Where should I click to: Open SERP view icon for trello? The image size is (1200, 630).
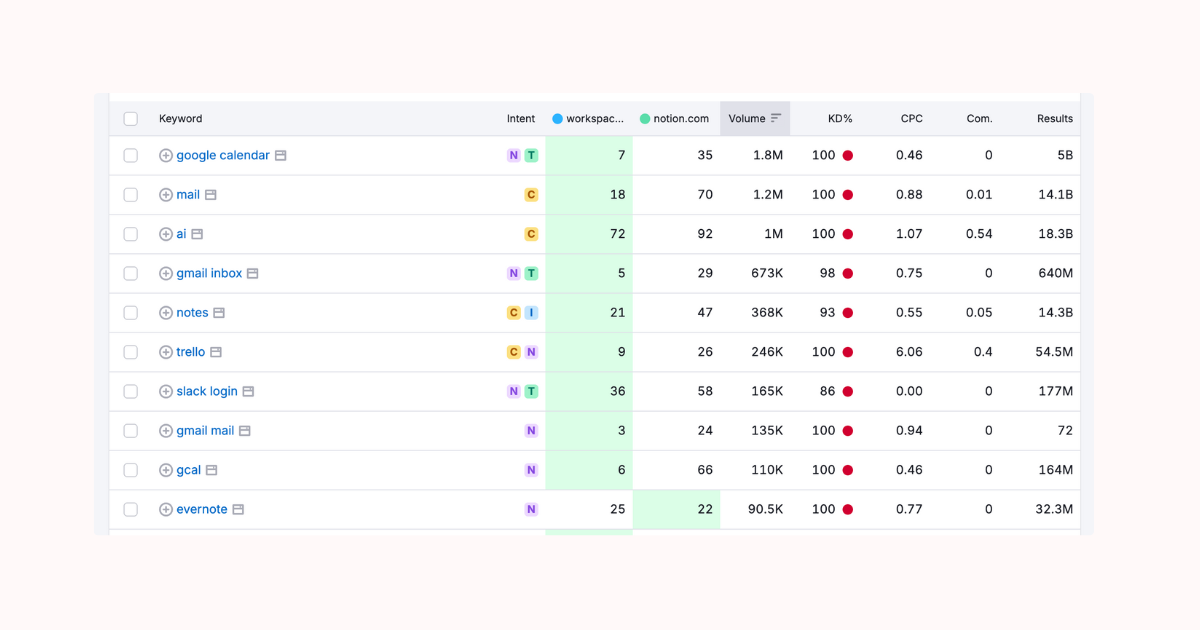216,352
